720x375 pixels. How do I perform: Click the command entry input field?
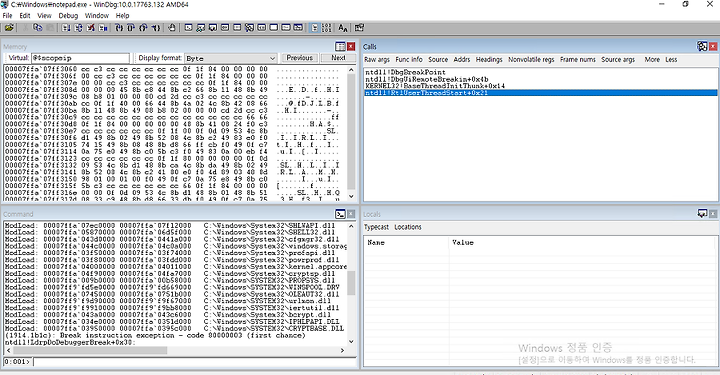(195, 362)
